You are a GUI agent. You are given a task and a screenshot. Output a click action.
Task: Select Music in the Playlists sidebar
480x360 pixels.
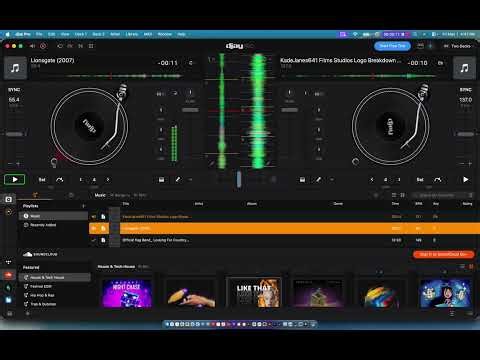click(x=53, y=216)
